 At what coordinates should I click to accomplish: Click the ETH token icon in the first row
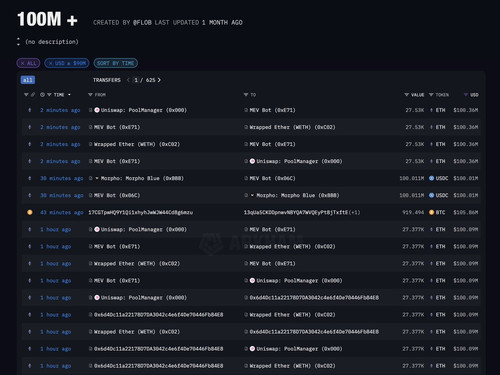pyautogui.click(x=431, y=110)
